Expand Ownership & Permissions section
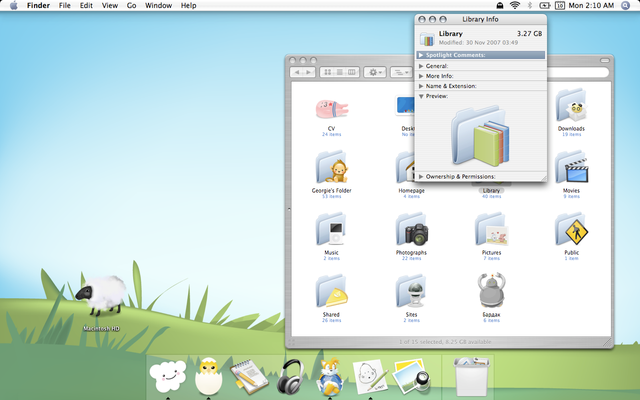This screenshot has width=640, height=400. [x=422, y=176]
